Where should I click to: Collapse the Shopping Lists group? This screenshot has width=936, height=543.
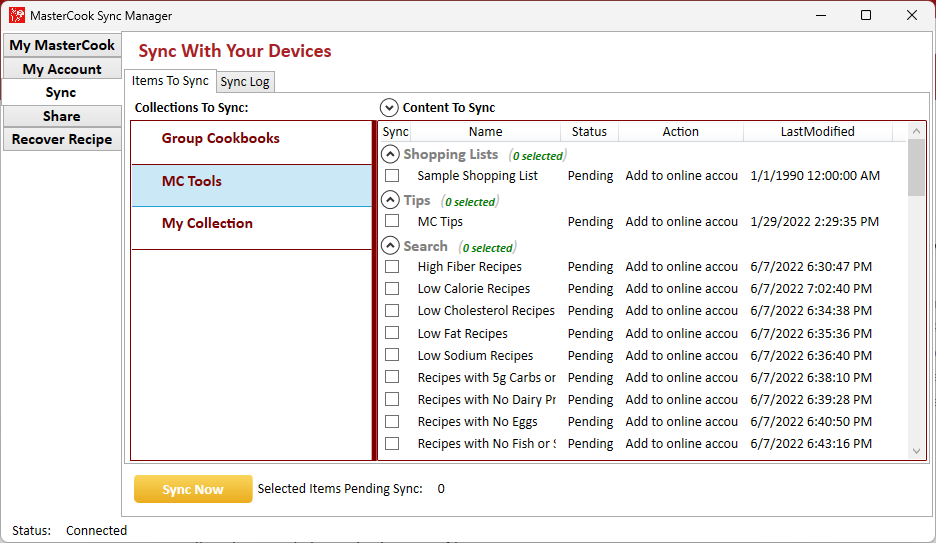click(x=390, y=155)
